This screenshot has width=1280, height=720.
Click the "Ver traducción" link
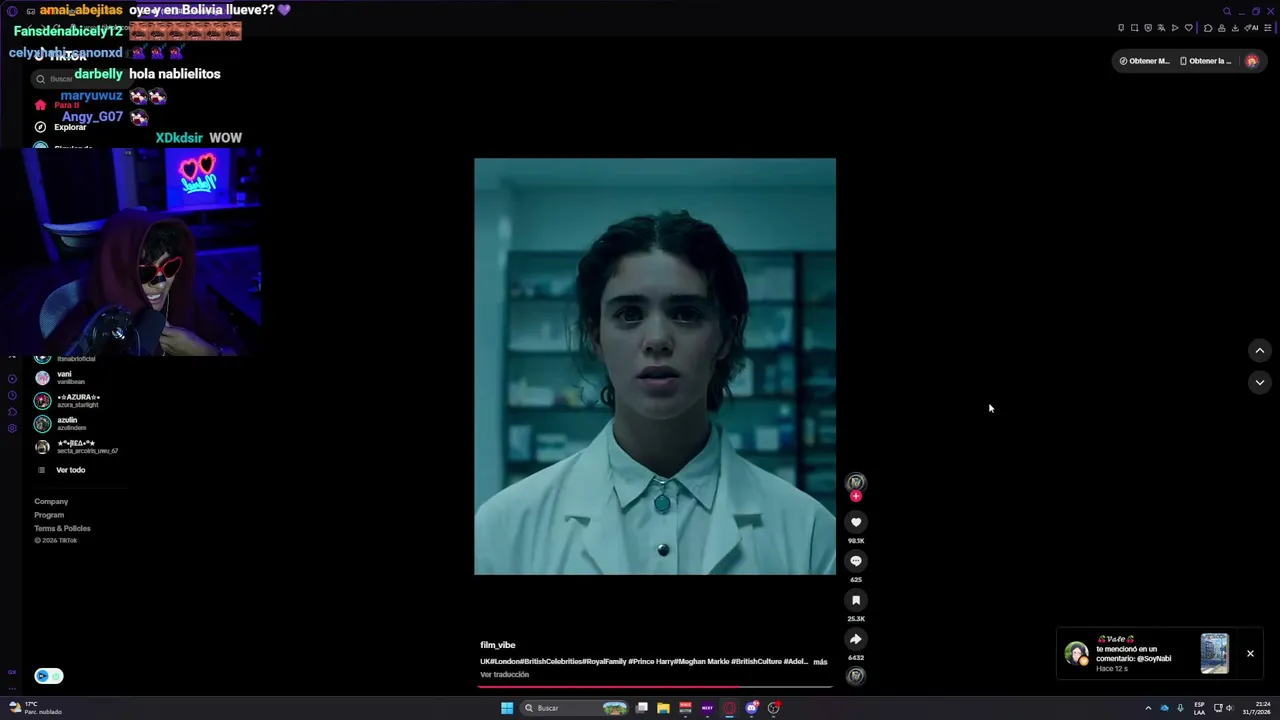504,675
